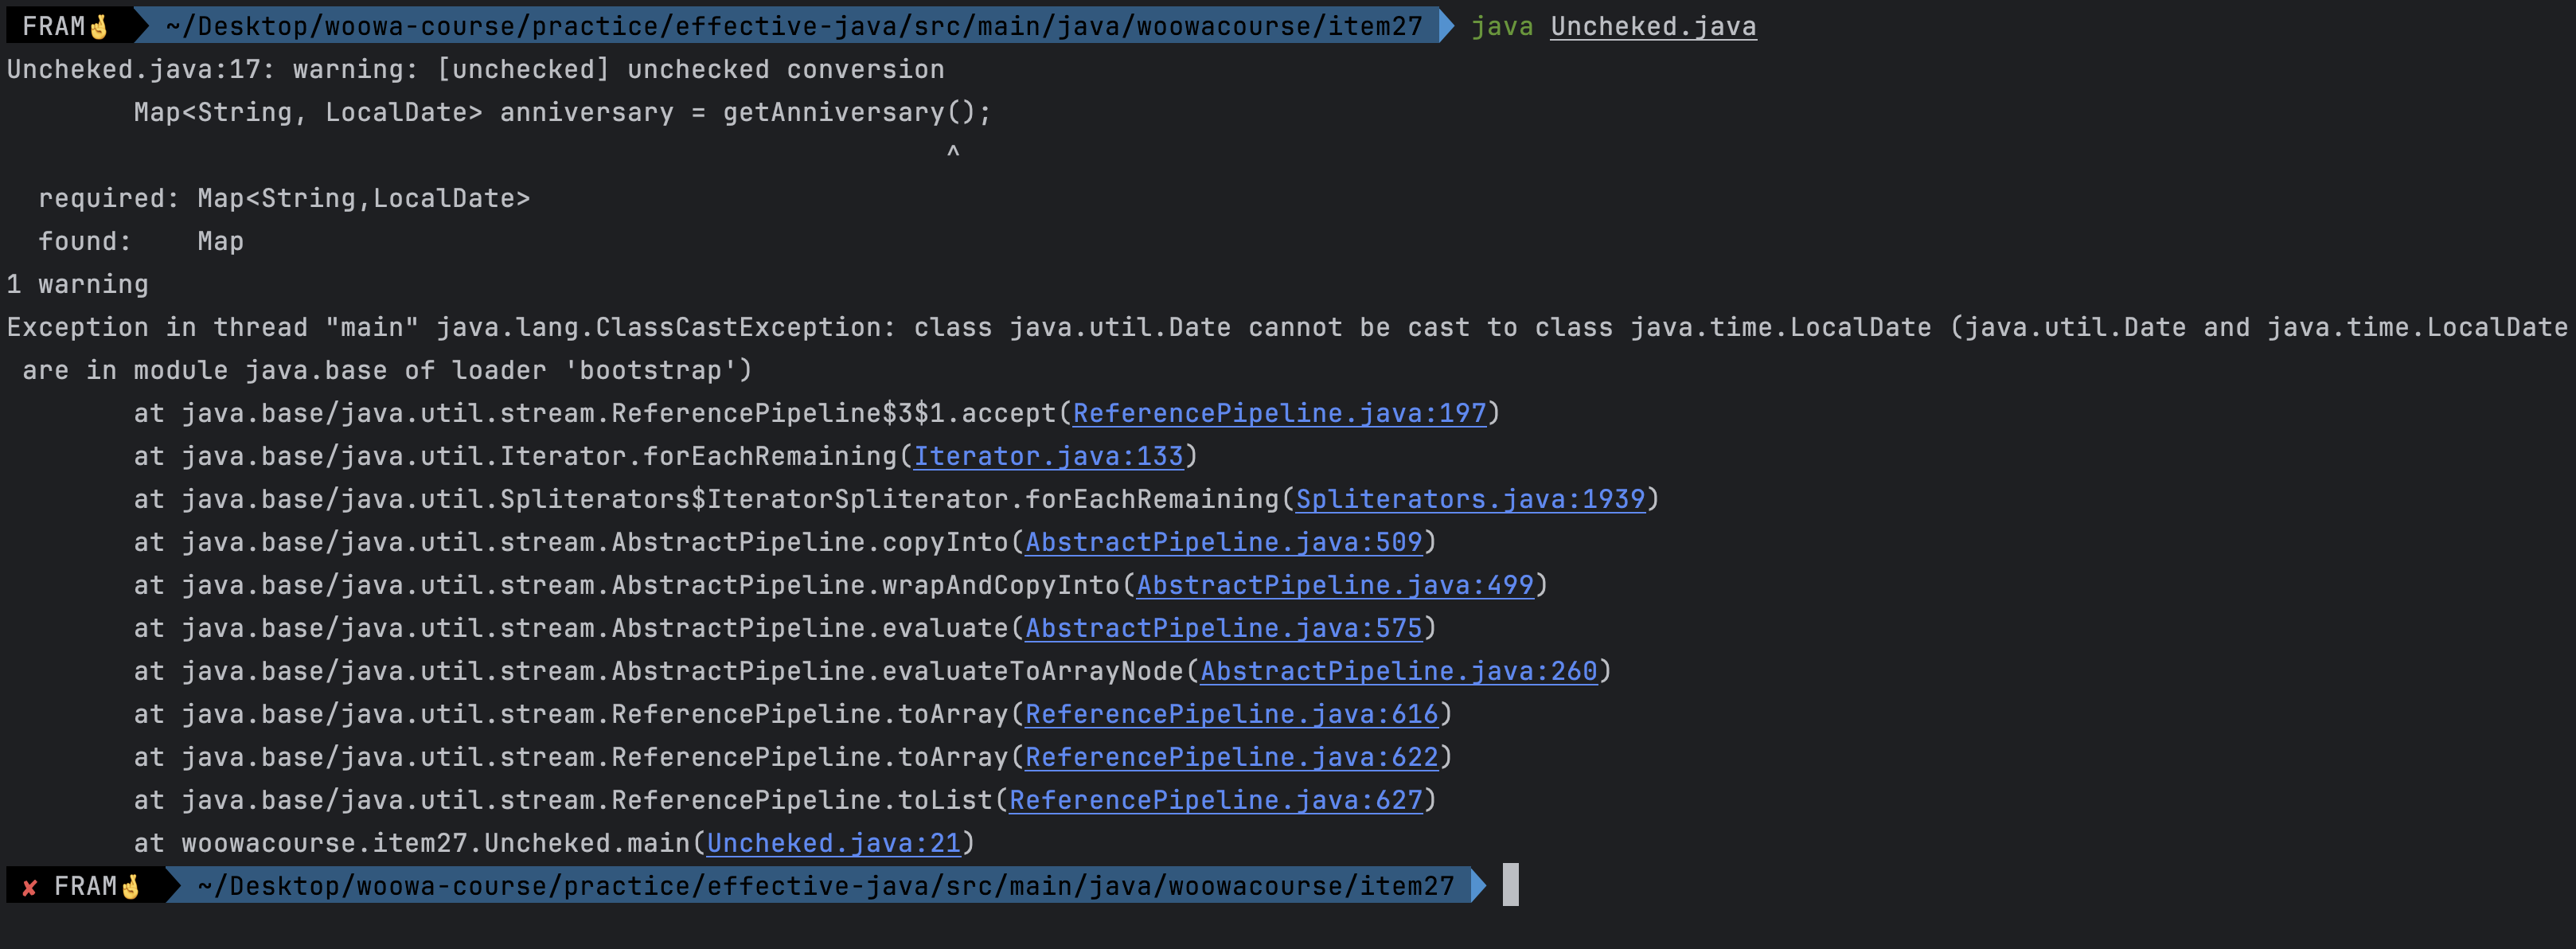
Task: Click the crossed-fingers emoji in the top prompt
Action: 99,26
